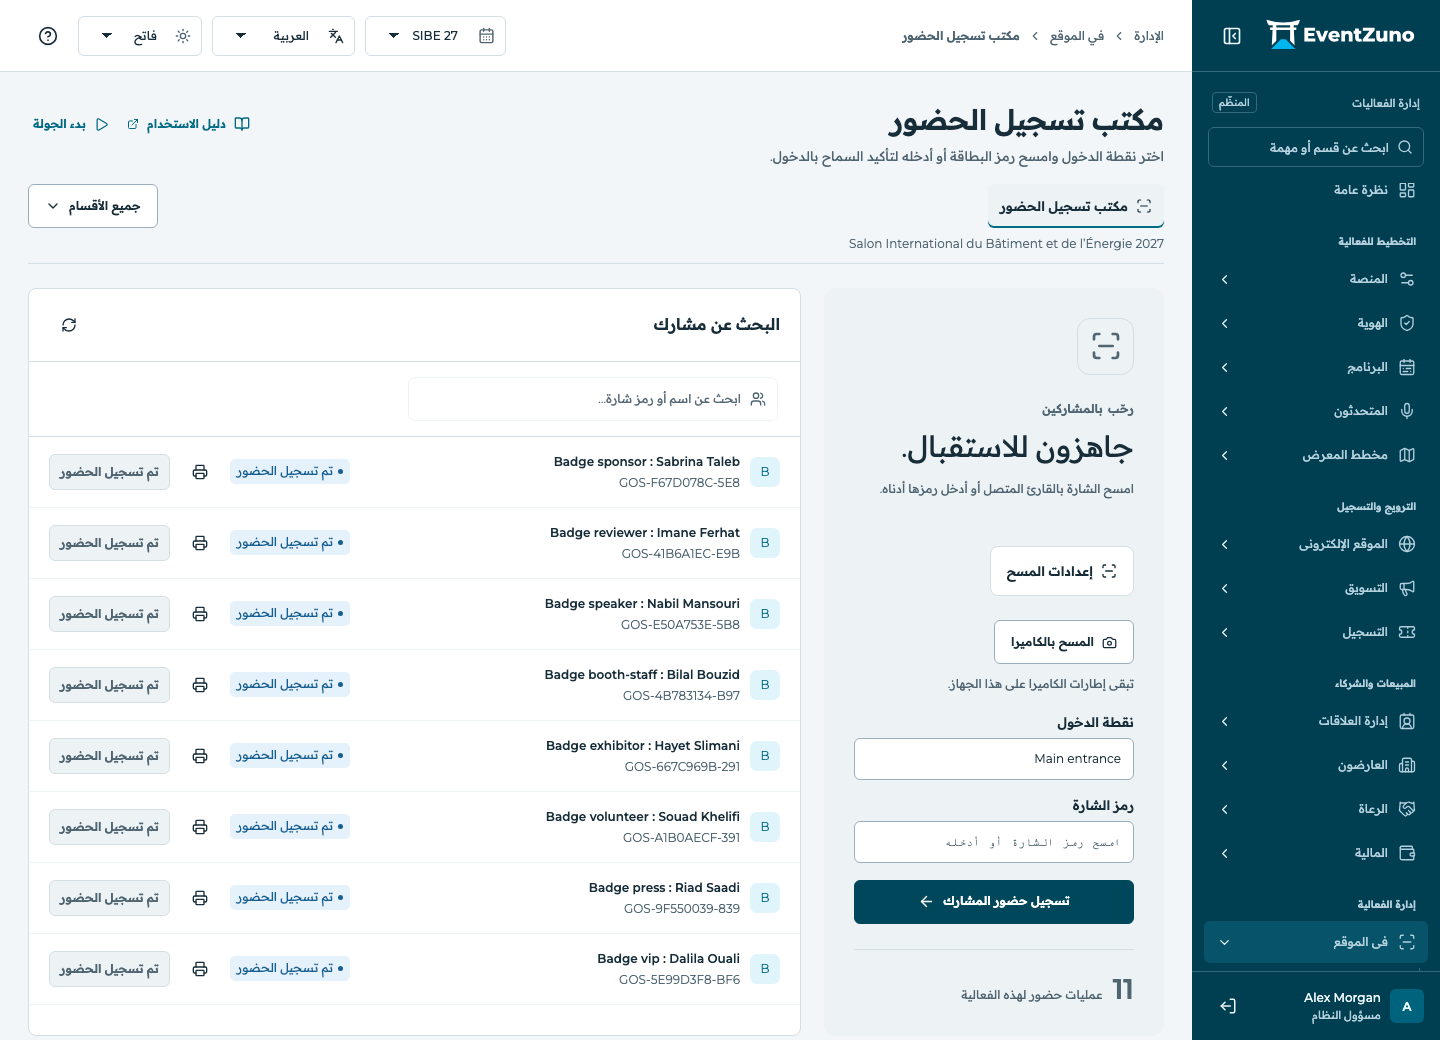Expand the التسجيل sidebar section

tap(1316, 632)
